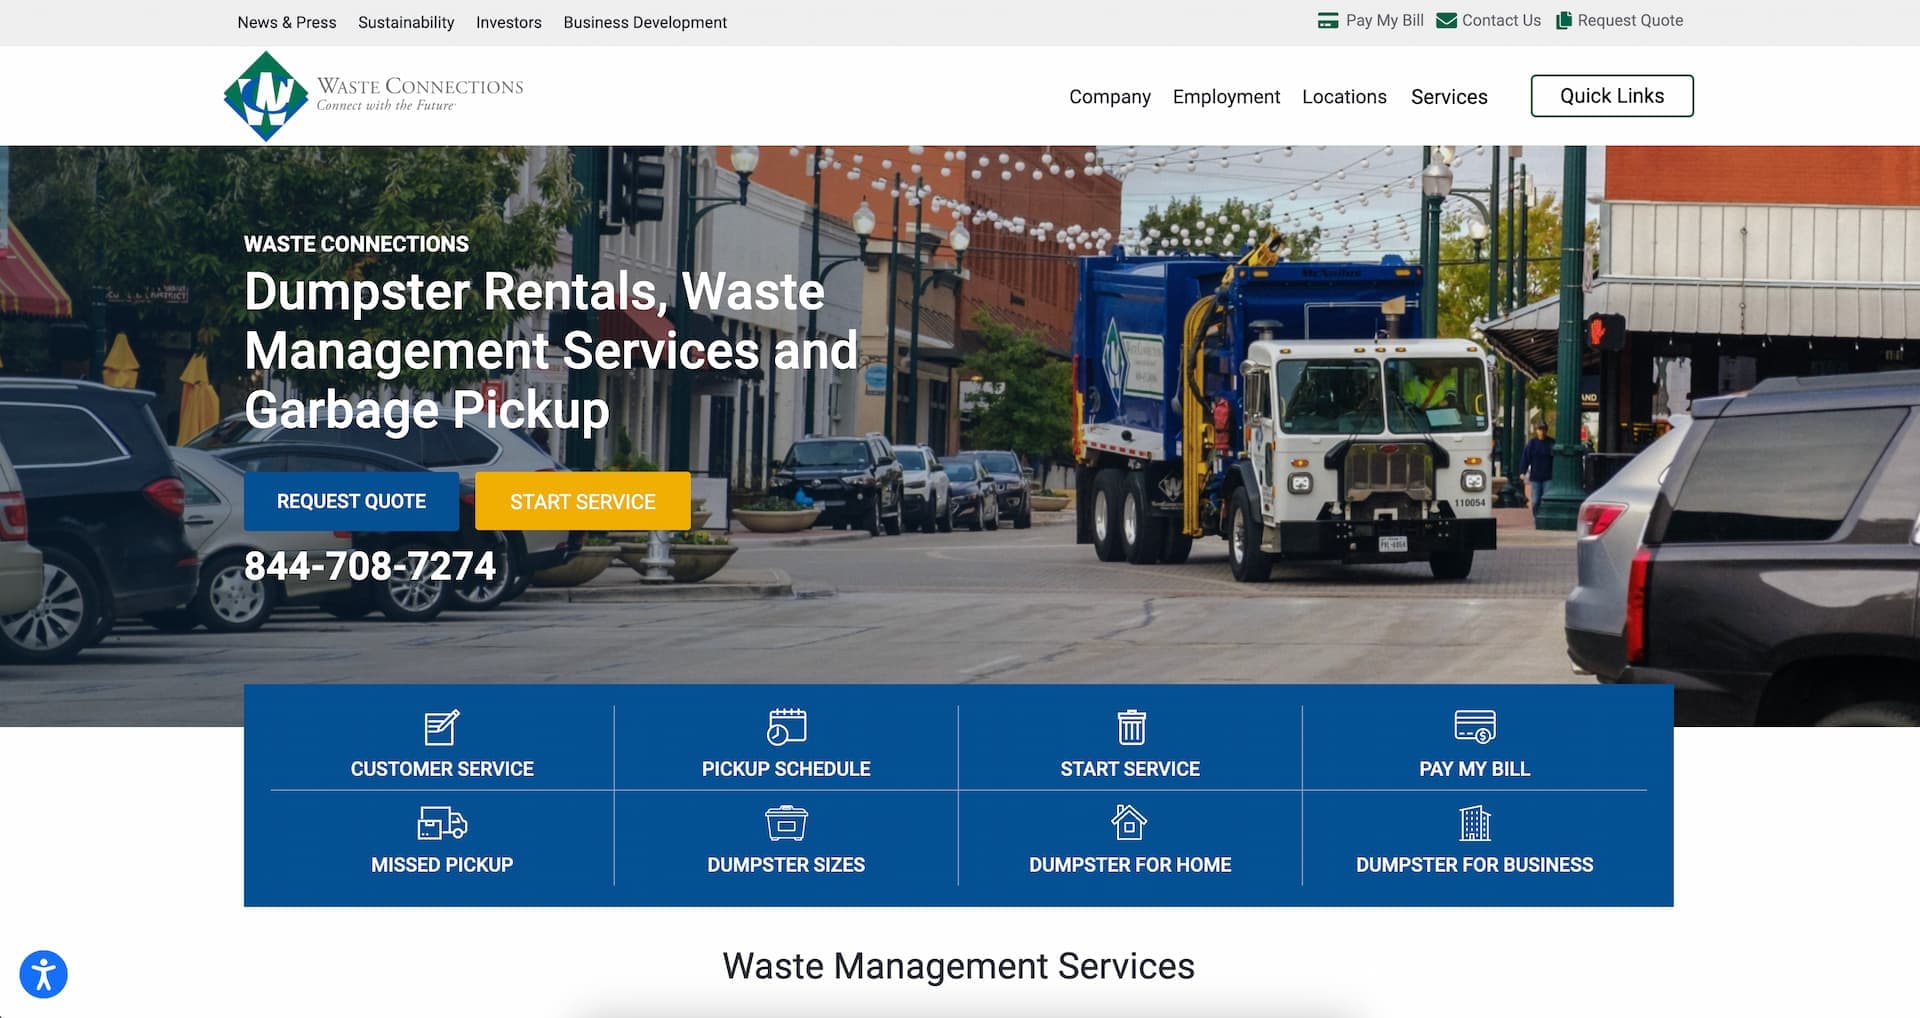Visit the Business Development page
The image size is (1920, 1018).
[x=645, y=22]
